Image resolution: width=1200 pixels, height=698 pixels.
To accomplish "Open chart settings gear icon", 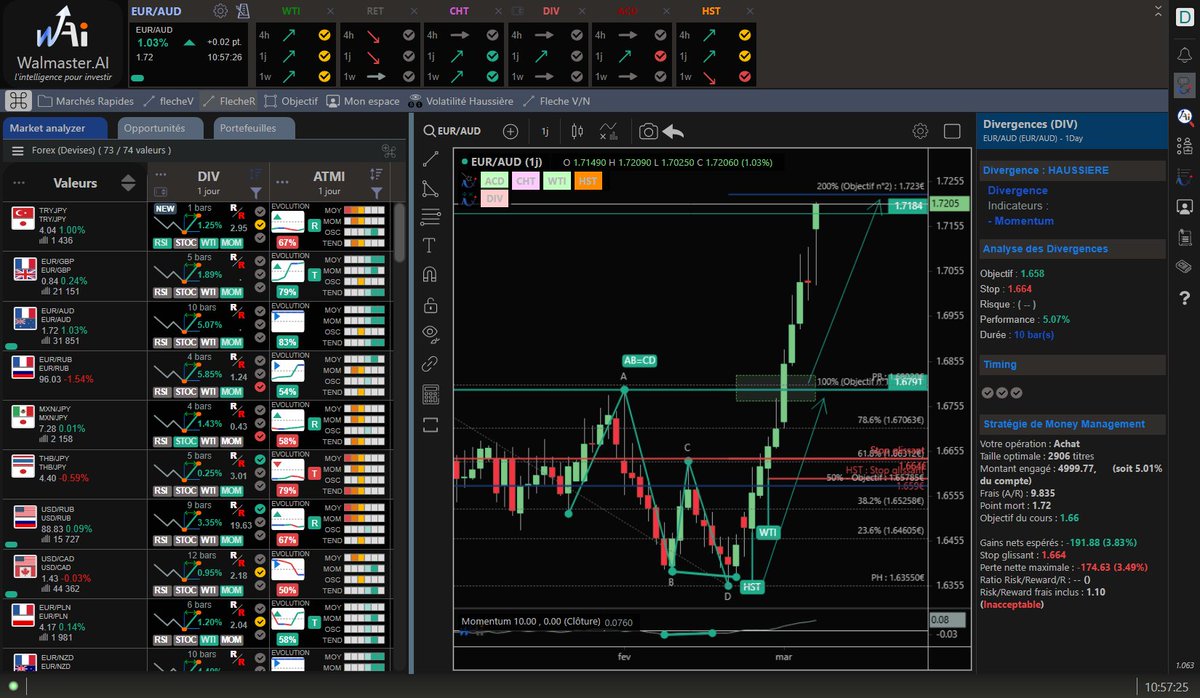I will (x=920, y=131).
